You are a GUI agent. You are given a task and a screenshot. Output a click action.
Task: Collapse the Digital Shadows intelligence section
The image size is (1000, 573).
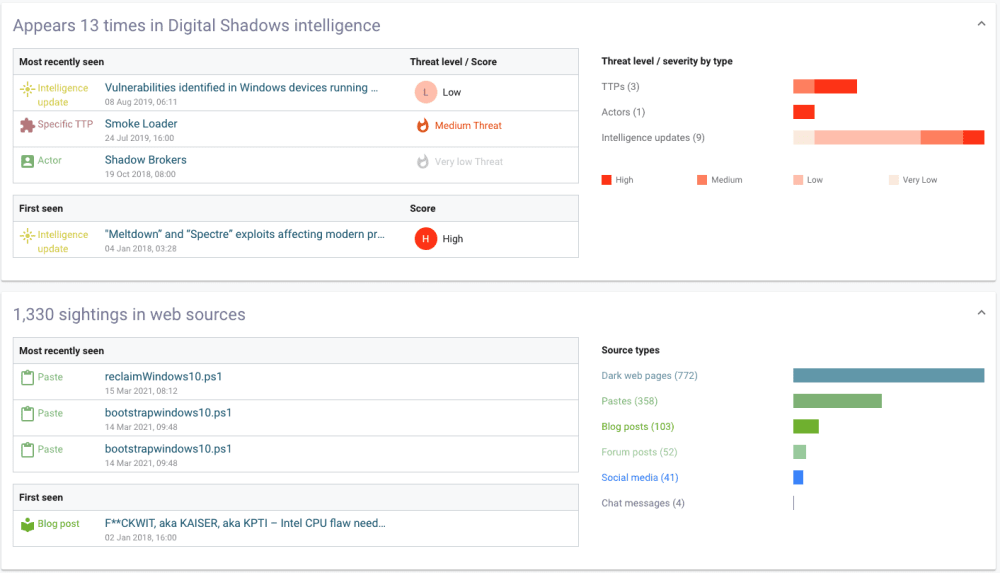click(x=981, y=24)
